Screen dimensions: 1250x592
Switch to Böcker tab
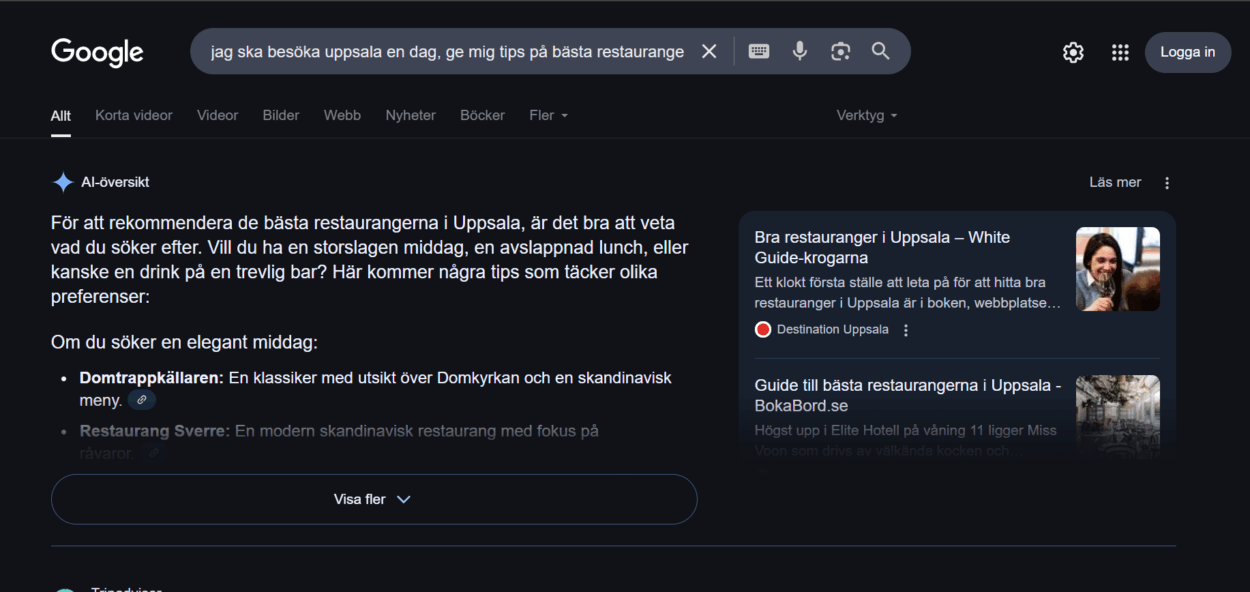click(x=483, y=115)
